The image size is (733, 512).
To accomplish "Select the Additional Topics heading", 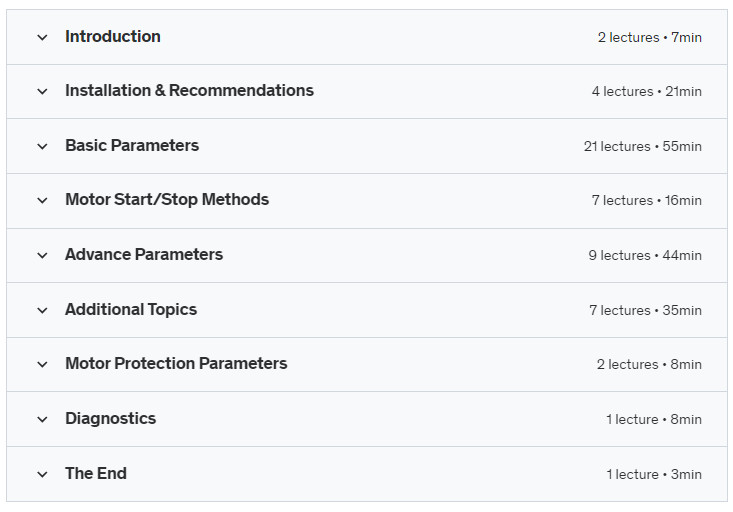I will pos(131,310).
